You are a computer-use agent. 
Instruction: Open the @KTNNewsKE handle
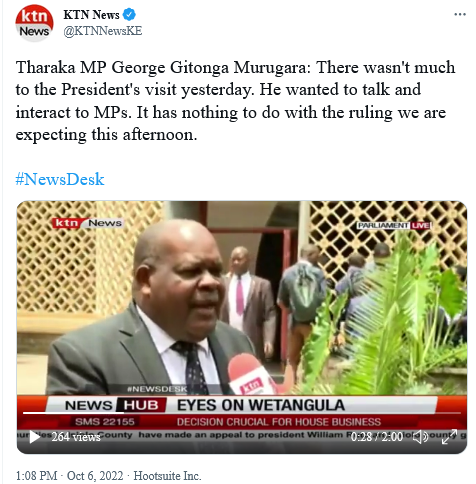point(103,31)
